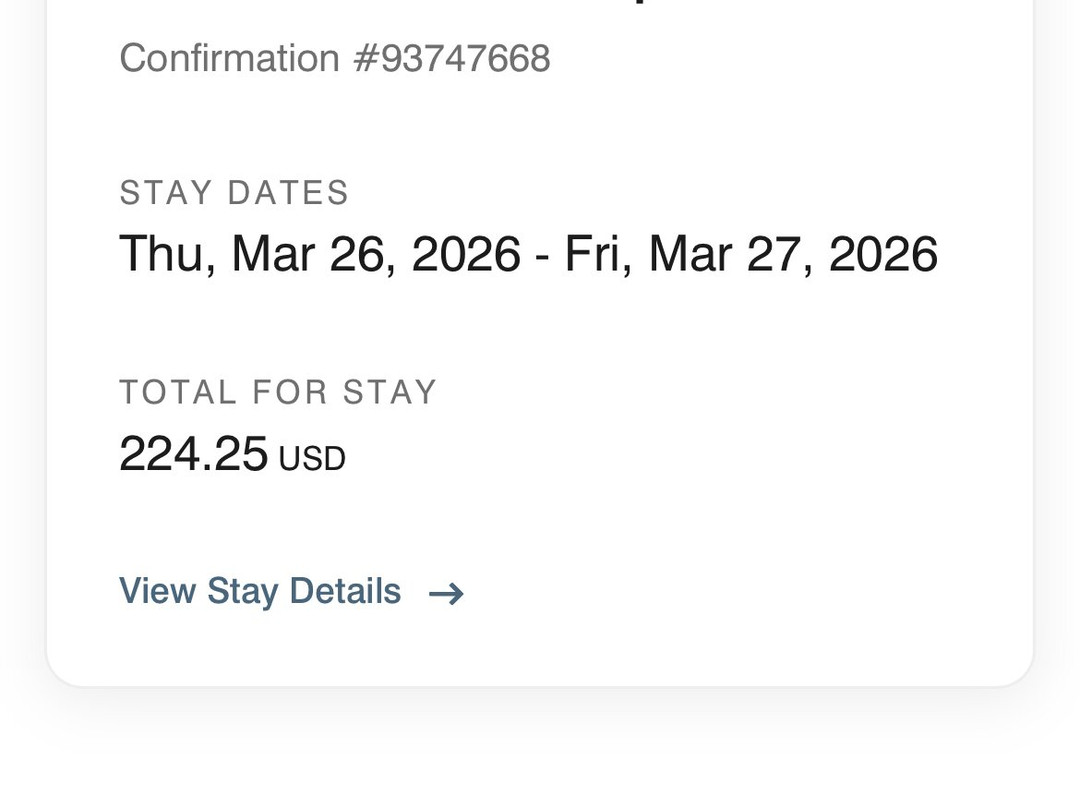This screenshot has height=808, width=1080.
Task: Click the STAY DATES label
Action: [x=234, y=192]
